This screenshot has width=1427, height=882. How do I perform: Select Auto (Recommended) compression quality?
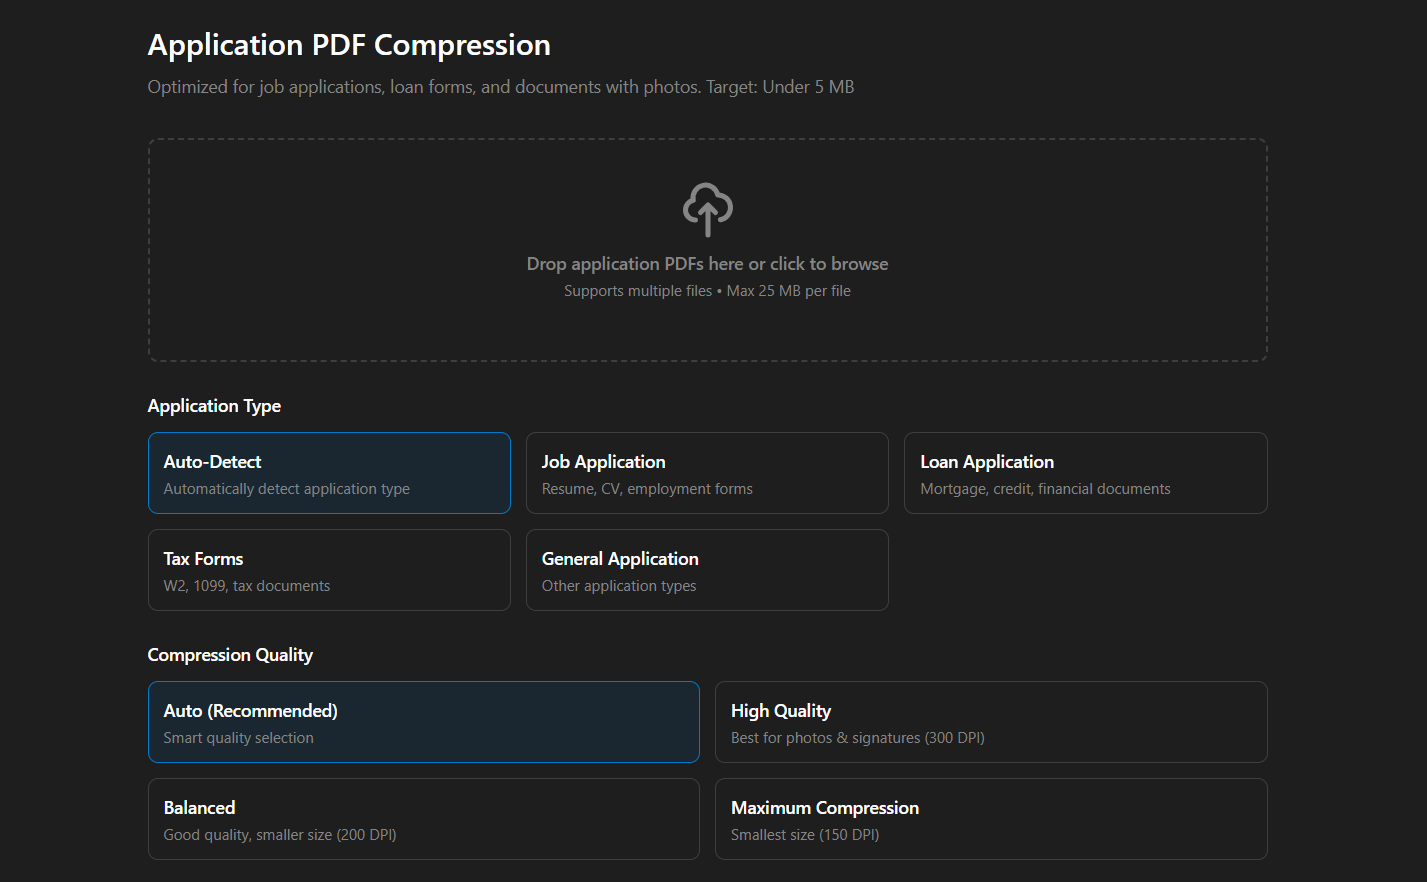coord(423,722)
